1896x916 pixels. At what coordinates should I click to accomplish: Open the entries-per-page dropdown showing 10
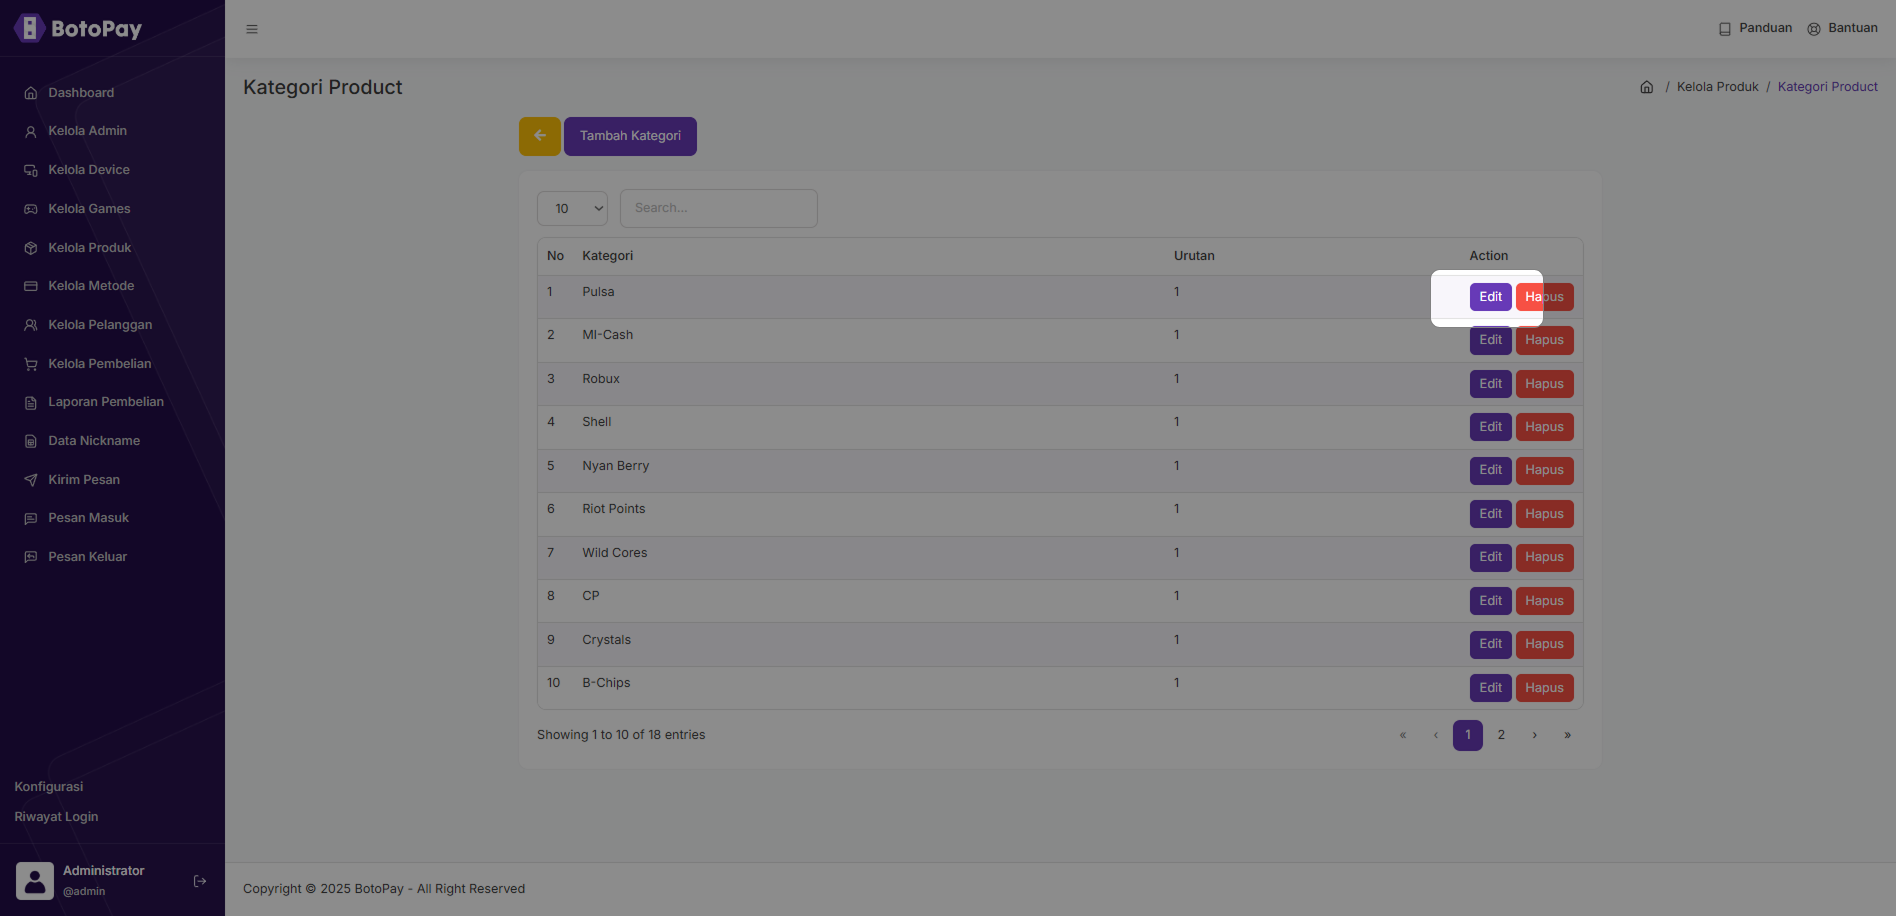(572, 208)
